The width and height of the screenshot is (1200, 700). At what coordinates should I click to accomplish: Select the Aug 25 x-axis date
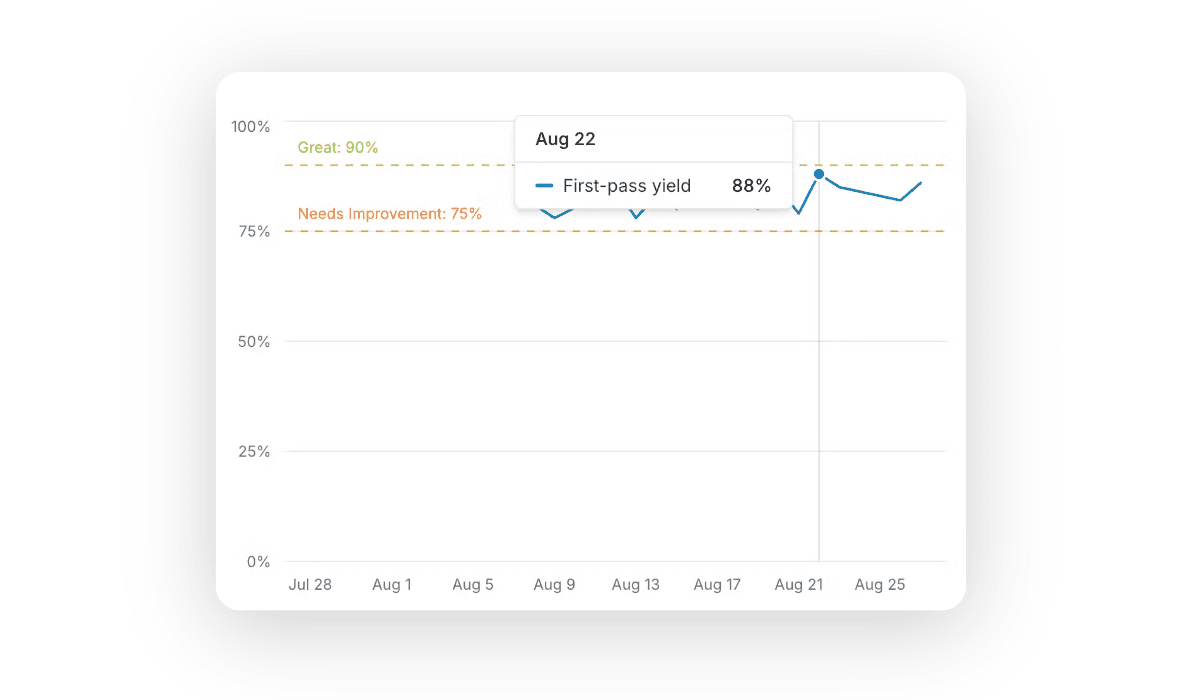pos(880,585)
